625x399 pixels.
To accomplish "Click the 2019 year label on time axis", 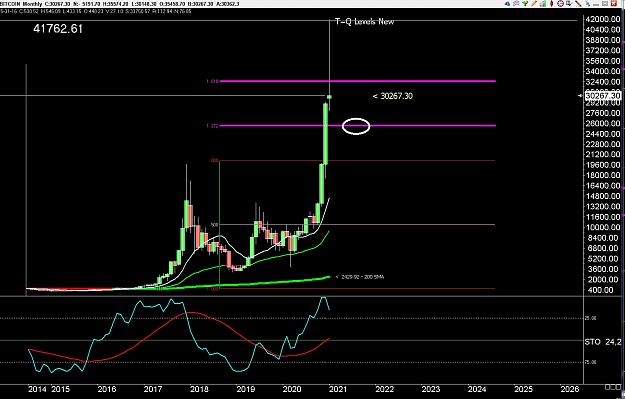I will coord(246,389).
